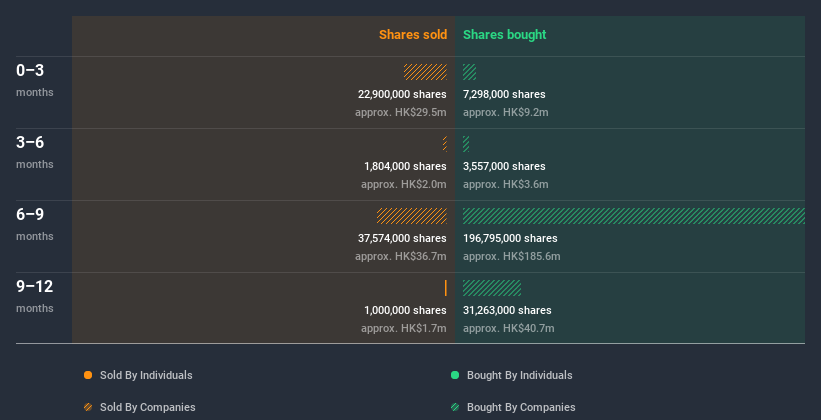This screenshot has width=821, height=420.
Task: Click the 22,900,000 shares value
Action: click(x=402, y=94)
